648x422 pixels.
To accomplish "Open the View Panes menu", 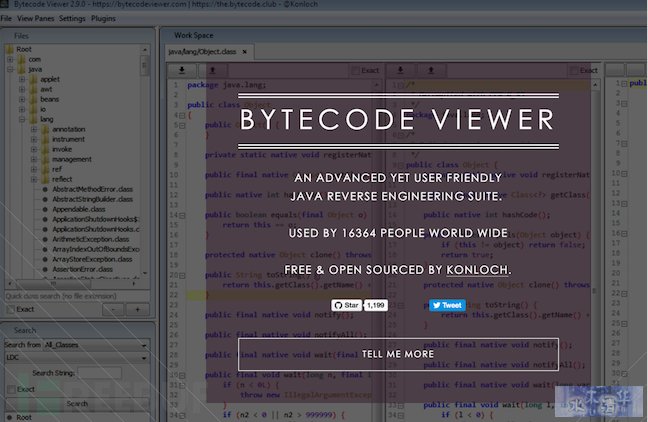I will tap(36, 19).
